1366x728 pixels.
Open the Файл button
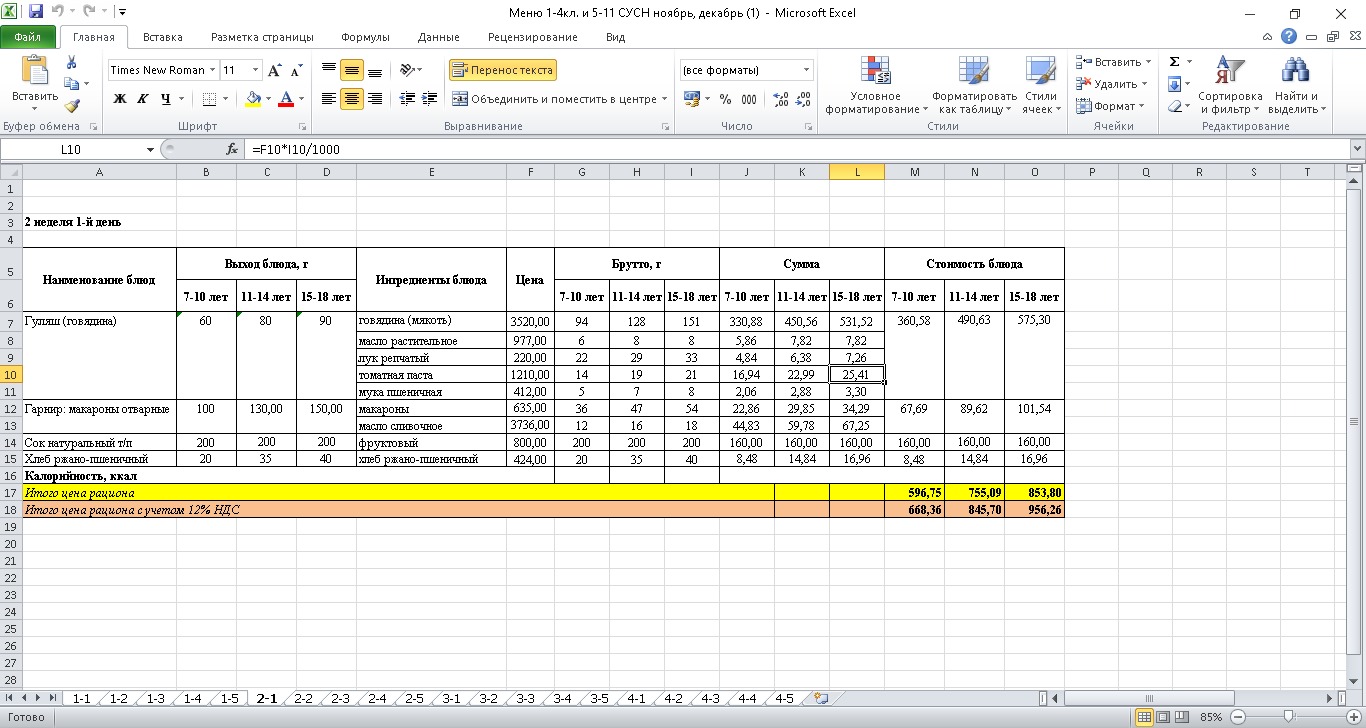click(28, 37)
